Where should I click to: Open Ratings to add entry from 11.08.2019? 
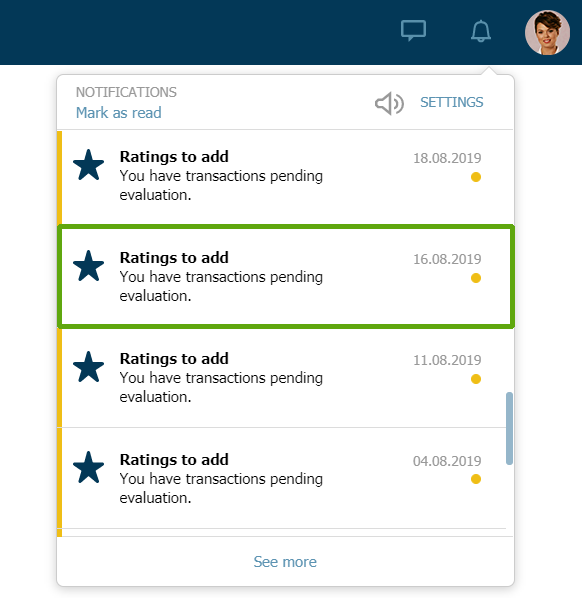click(x=285, y=378)
